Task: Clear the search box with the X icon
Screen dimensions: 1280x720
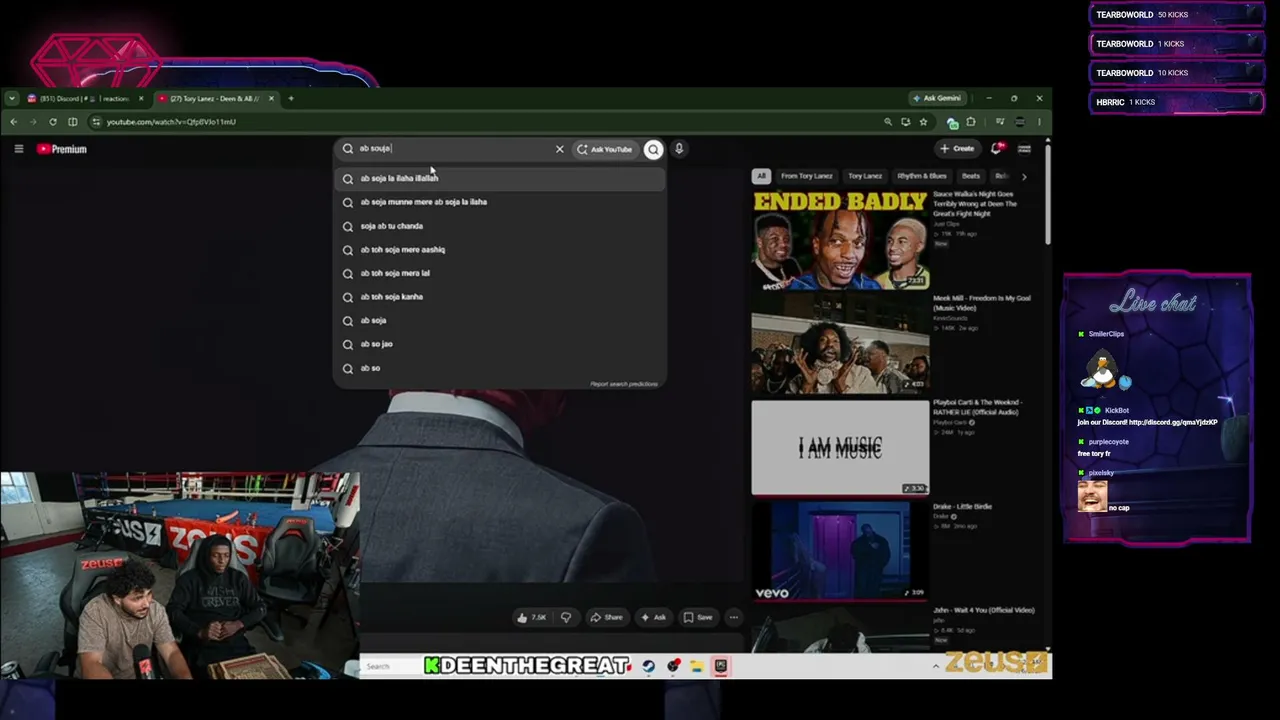Action: [560, 149]
